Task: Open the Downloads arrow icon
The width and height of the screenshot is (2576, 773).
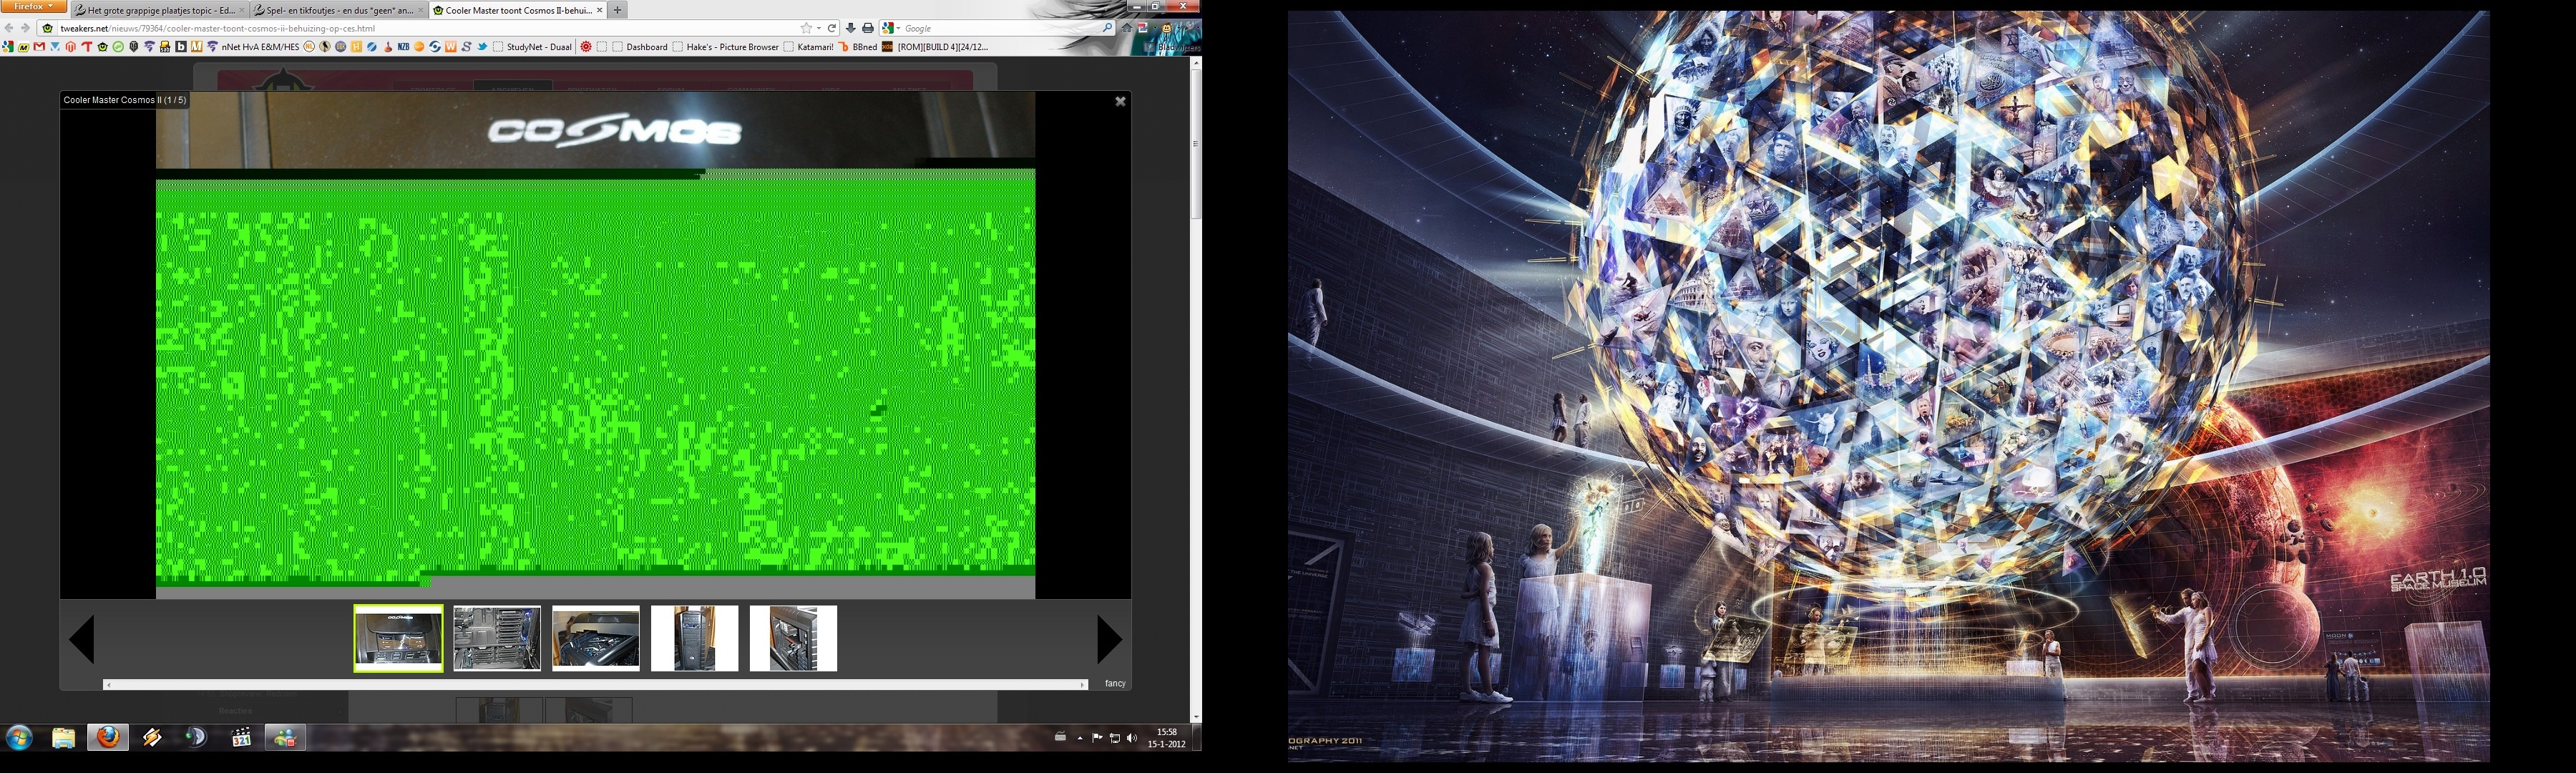Action: point(850,28)
